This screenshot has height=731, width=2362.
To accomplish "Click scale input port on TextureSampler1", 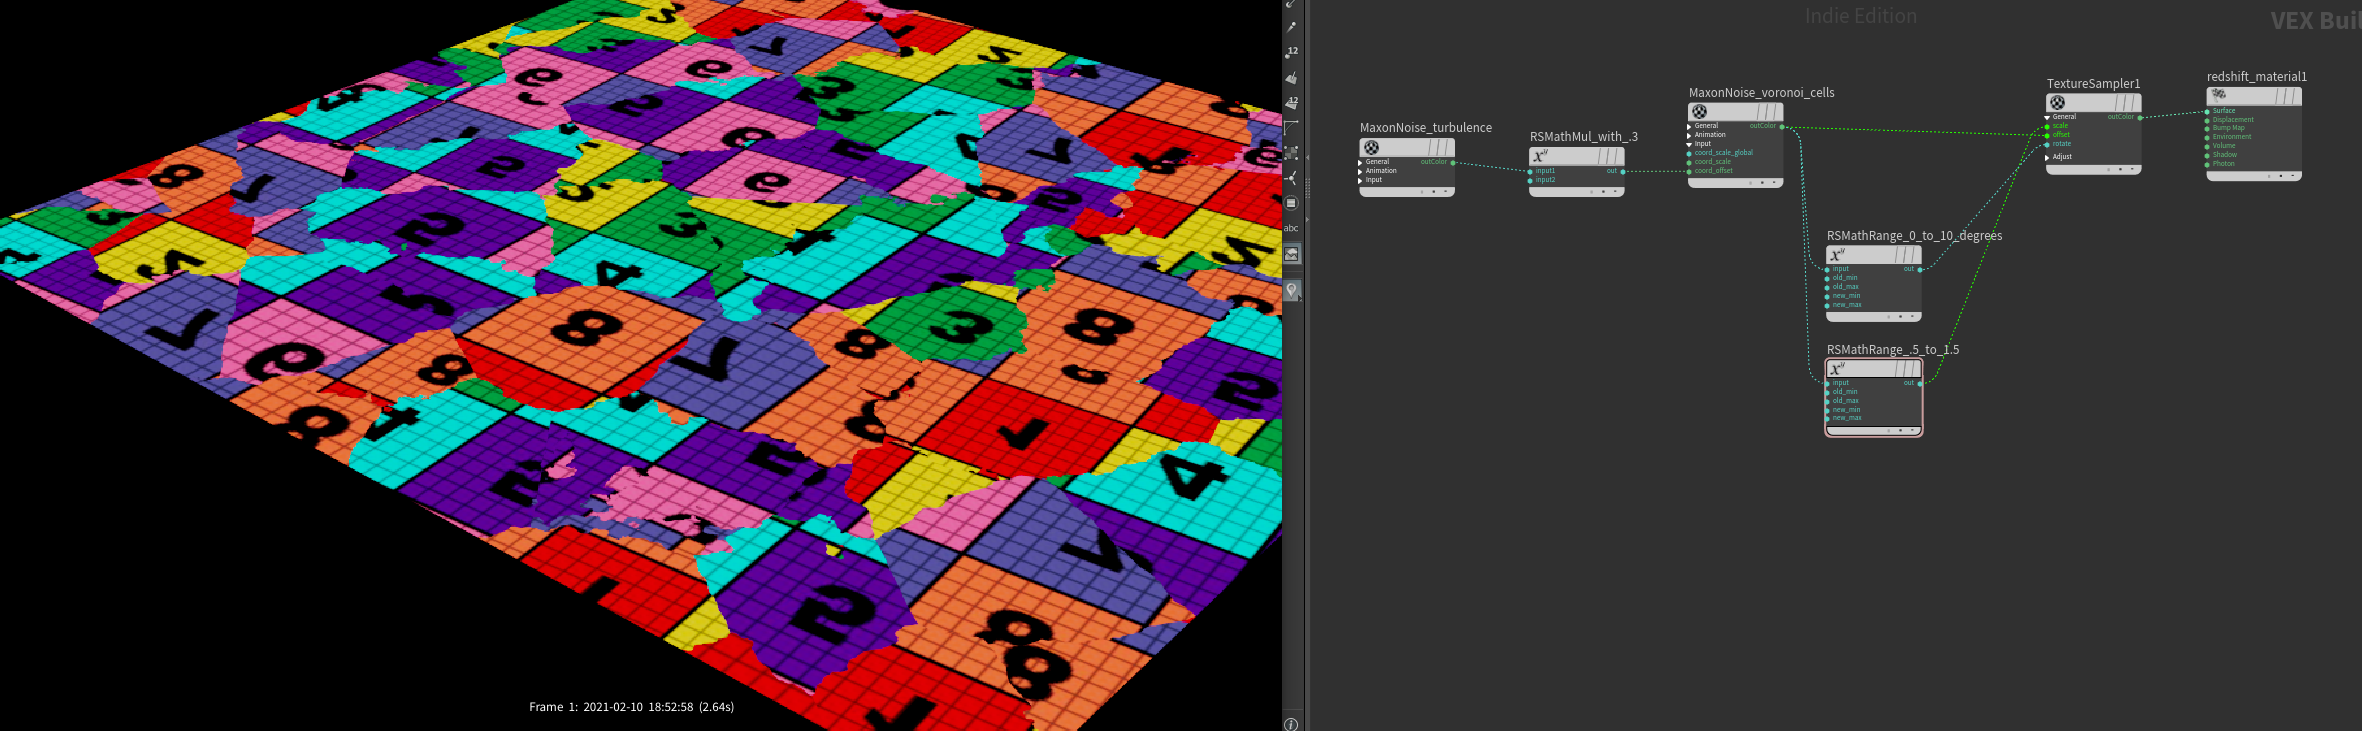I will click(x=2047, y=126).
